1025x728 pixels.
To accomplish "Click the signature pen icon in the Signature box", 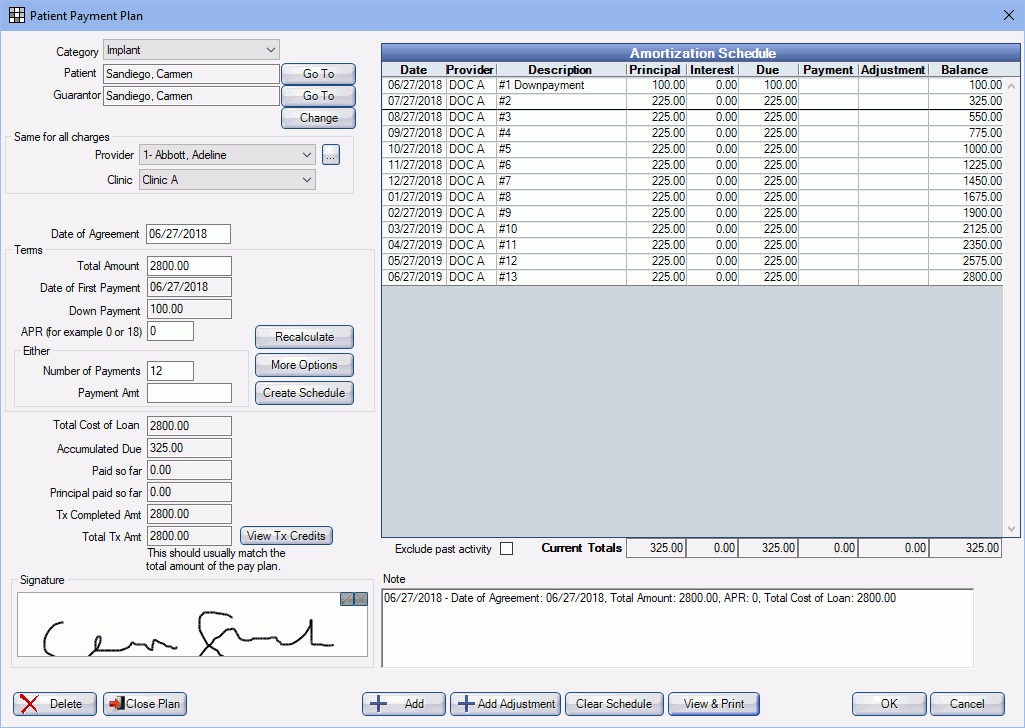I will pyautogui.click(x=347, y=599).
